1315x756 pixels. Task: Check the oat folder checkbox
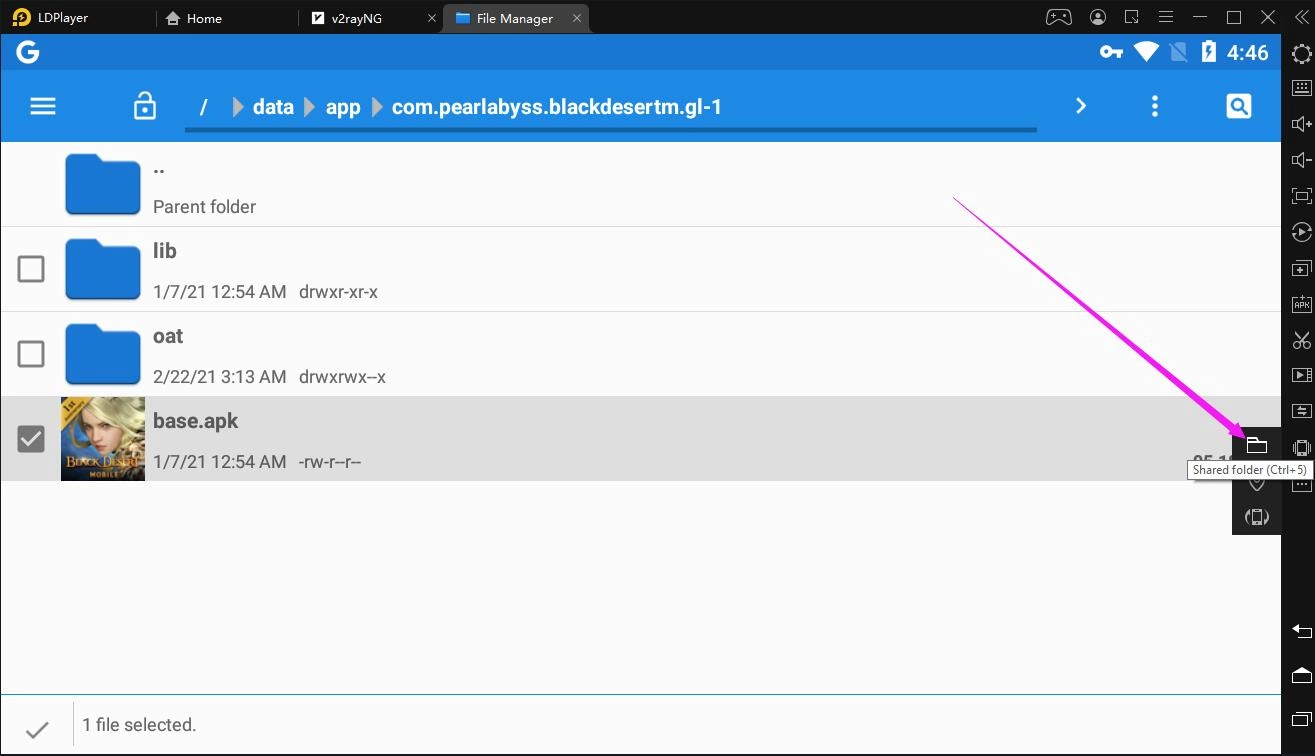tap(31, 354)
